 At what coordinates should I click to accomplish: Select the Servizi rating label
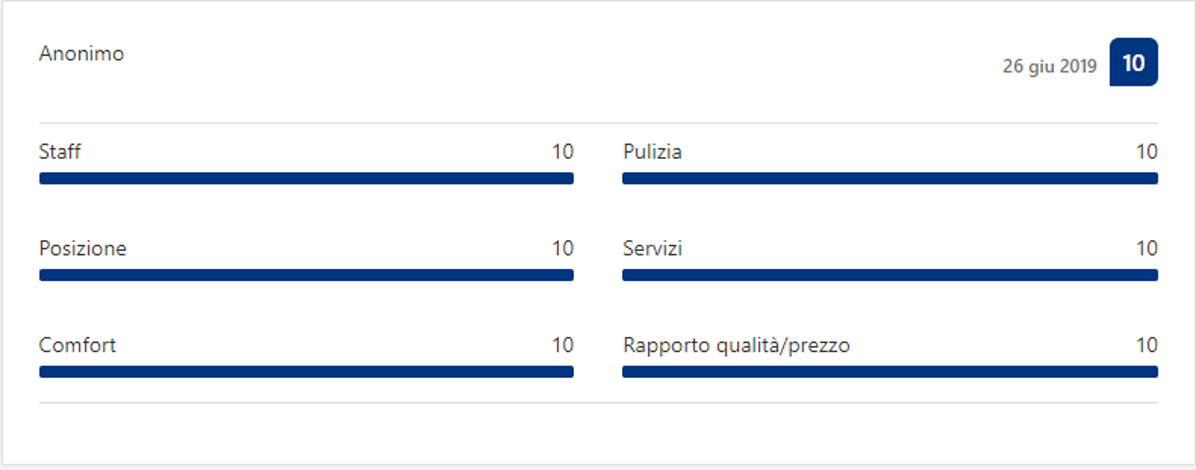pyautogui.click(x=652, y=249)
